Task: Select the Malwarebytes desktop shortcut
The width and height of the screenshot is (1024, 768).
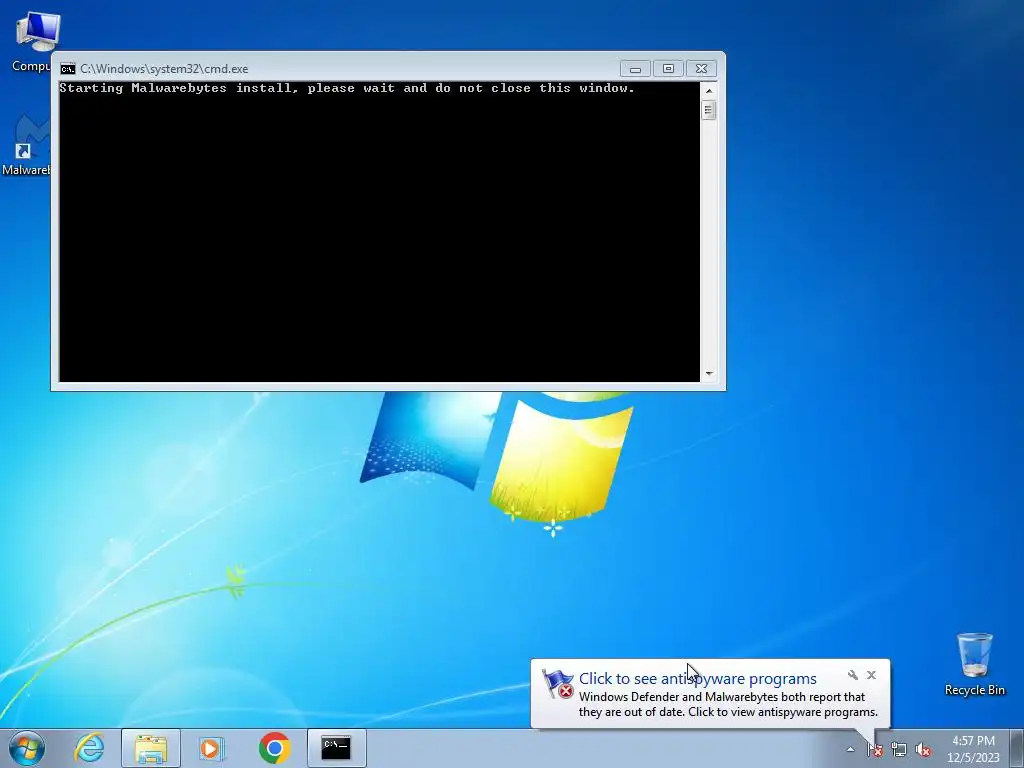Action: [x=26, y=145]
